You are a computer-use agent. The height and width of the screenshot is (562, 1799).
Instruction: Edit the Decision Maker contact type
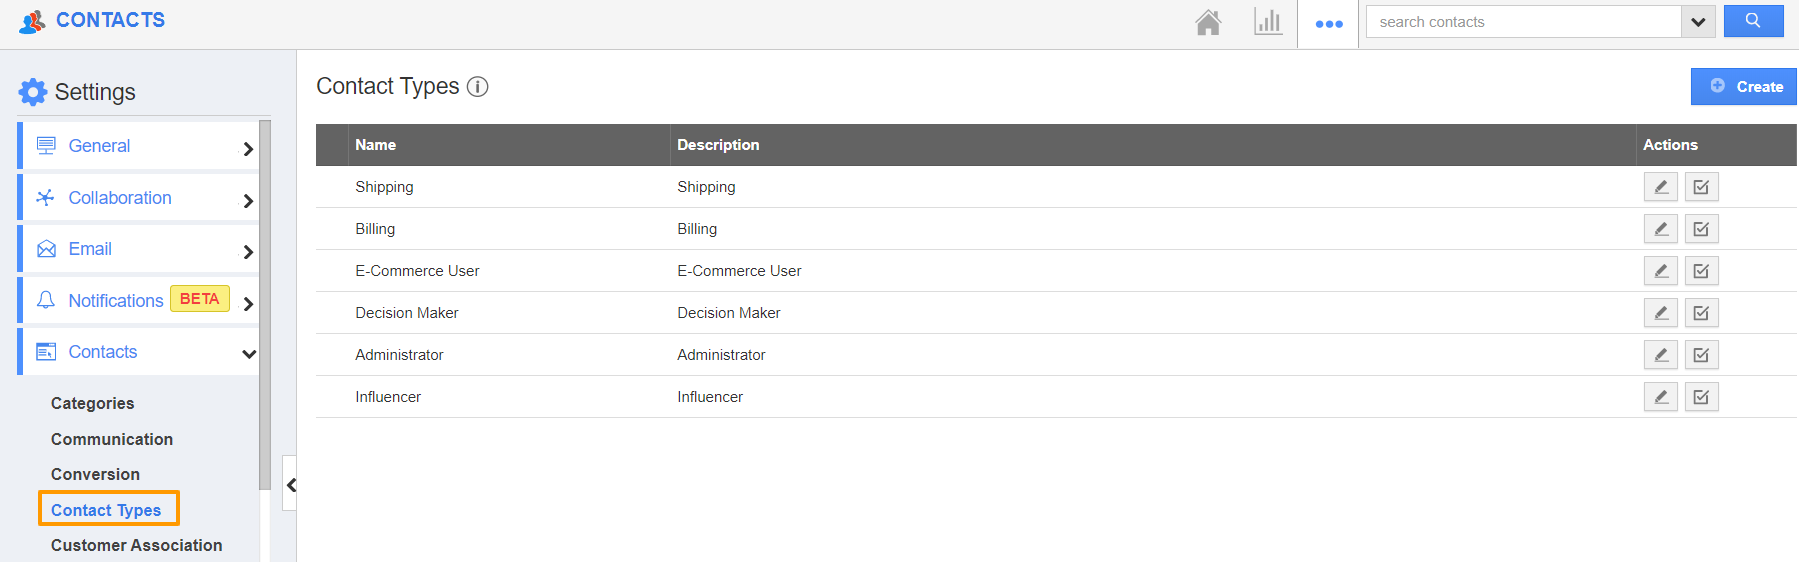point(1660,313)
